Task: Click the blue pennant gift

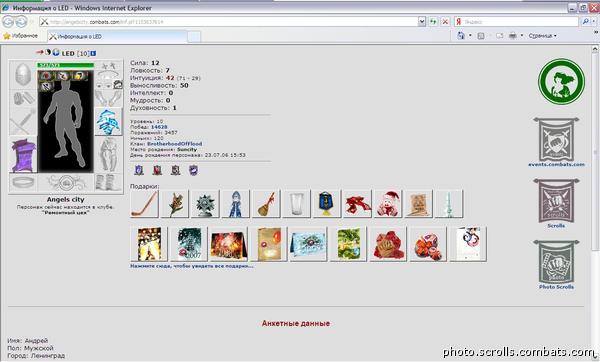Action: (327, 204)
